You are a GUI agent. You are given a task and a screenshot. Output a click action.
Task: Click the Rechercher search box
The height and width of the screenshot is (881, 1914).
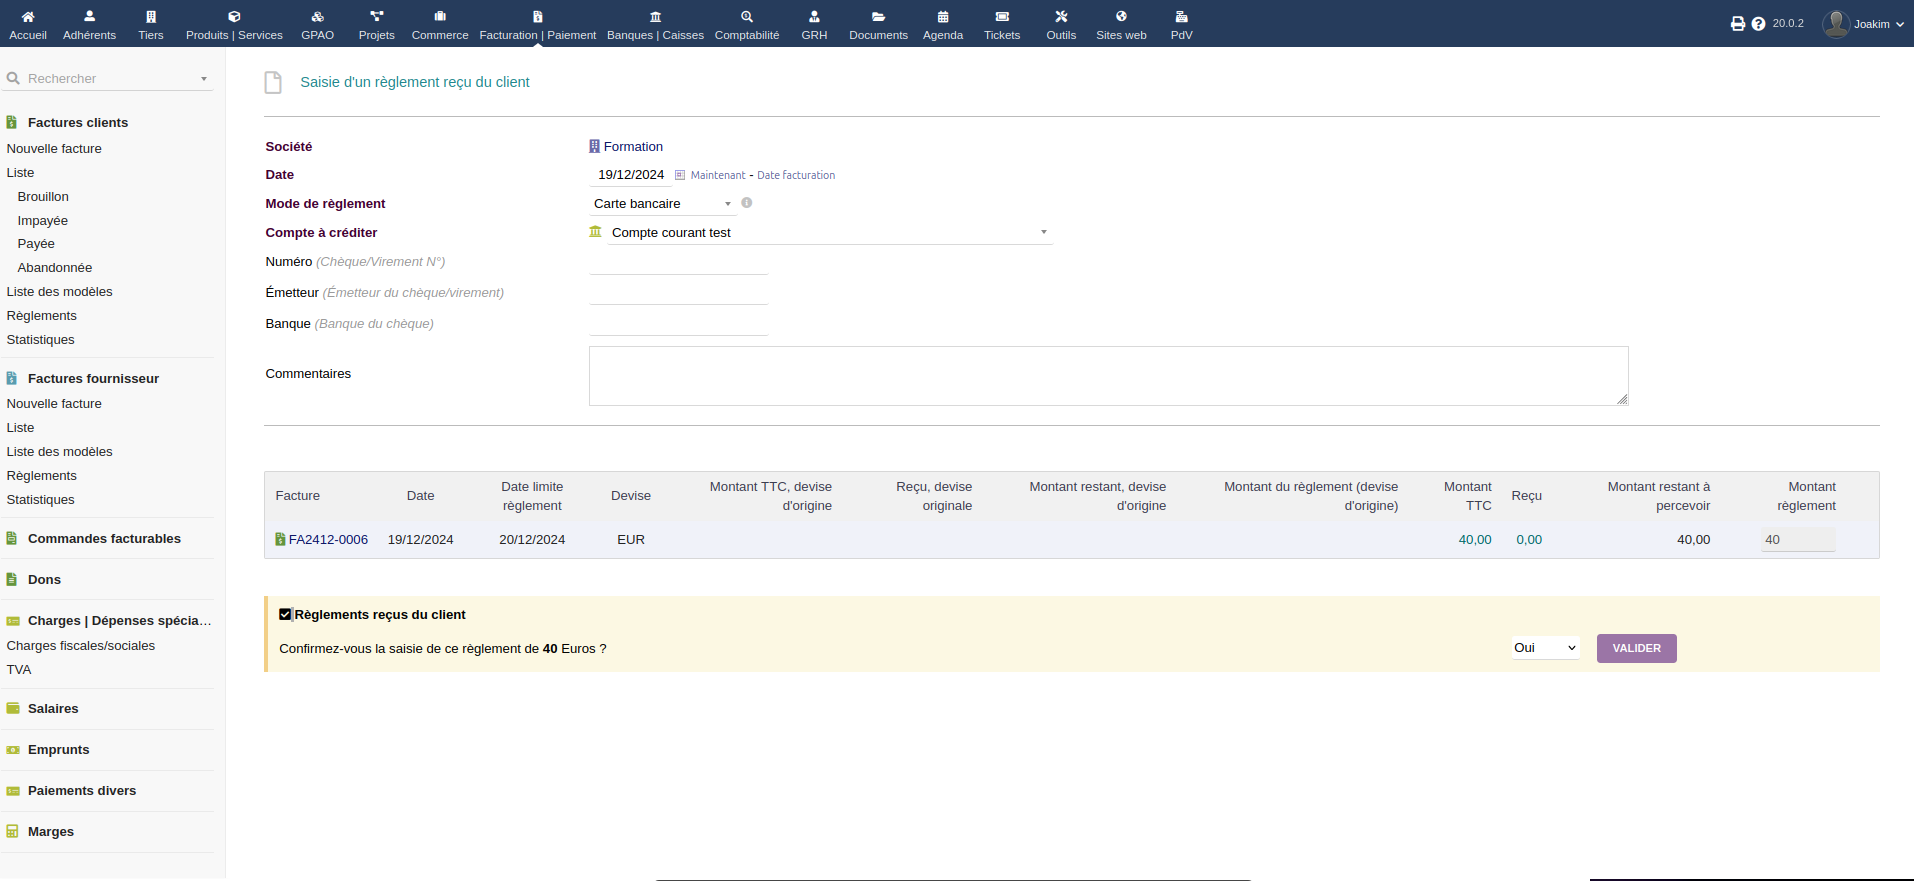[x=108, y=79]
